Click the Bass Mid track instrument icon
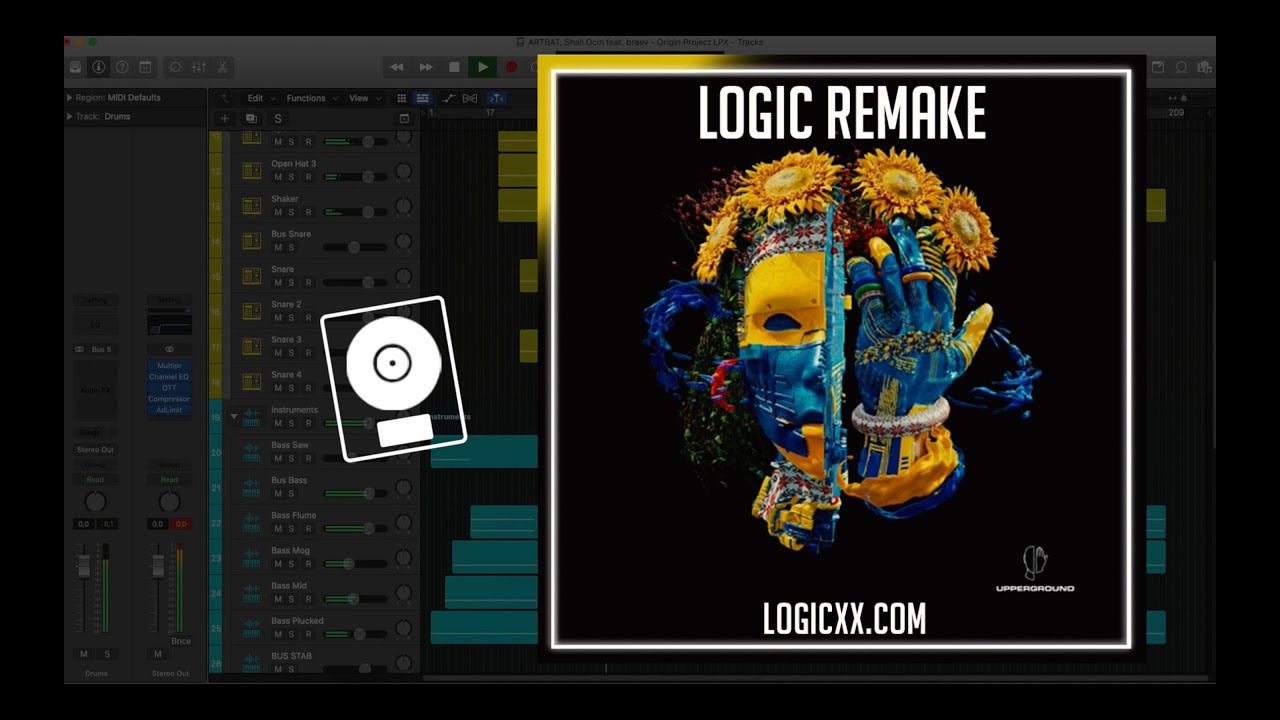The image size is (1280, 720). pyautogui.click(x=251, y=592)
